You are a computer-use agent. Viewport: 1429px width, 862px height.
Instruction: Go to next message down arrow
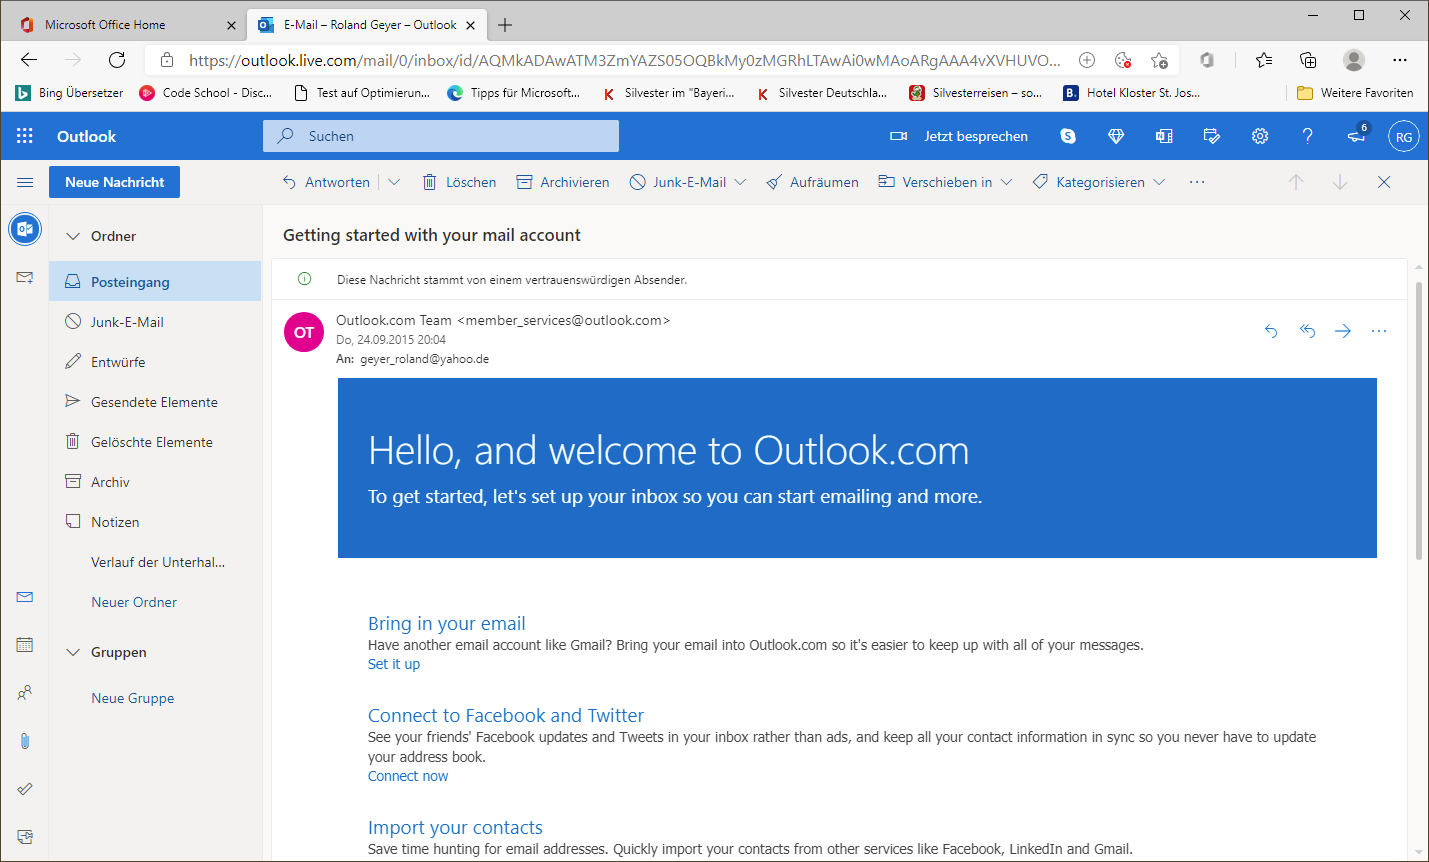(x=1340, y=182)
